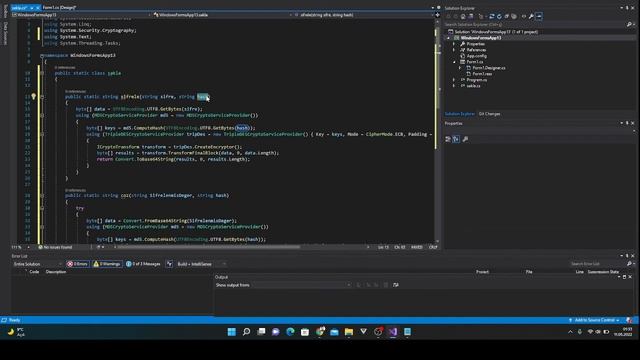Image resolution: width=640 pixels, height=360 pixels.
Task: Click Alphabetical sort icon in Properties panel
Action: coord(456,139)
